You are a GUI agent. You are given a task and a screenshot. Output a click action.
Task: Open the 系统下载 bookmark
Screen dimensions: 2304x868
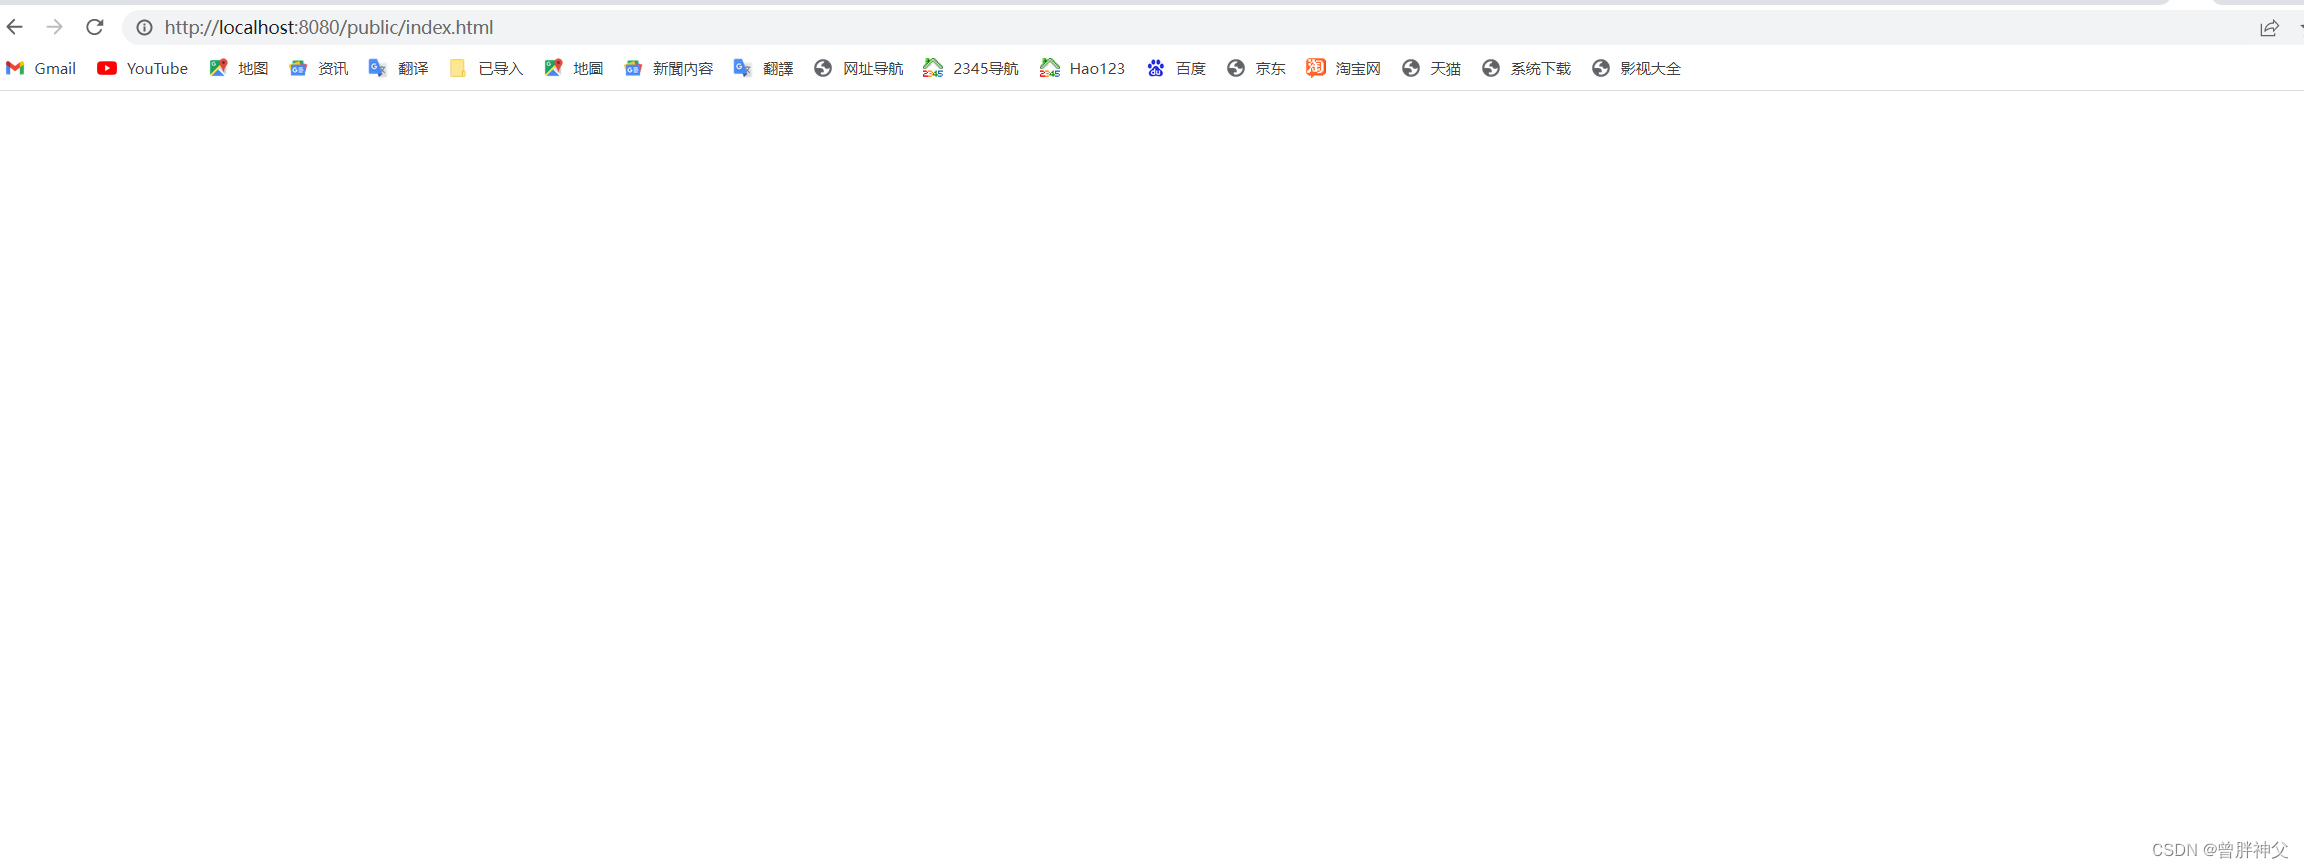(x=1526, y=68)
